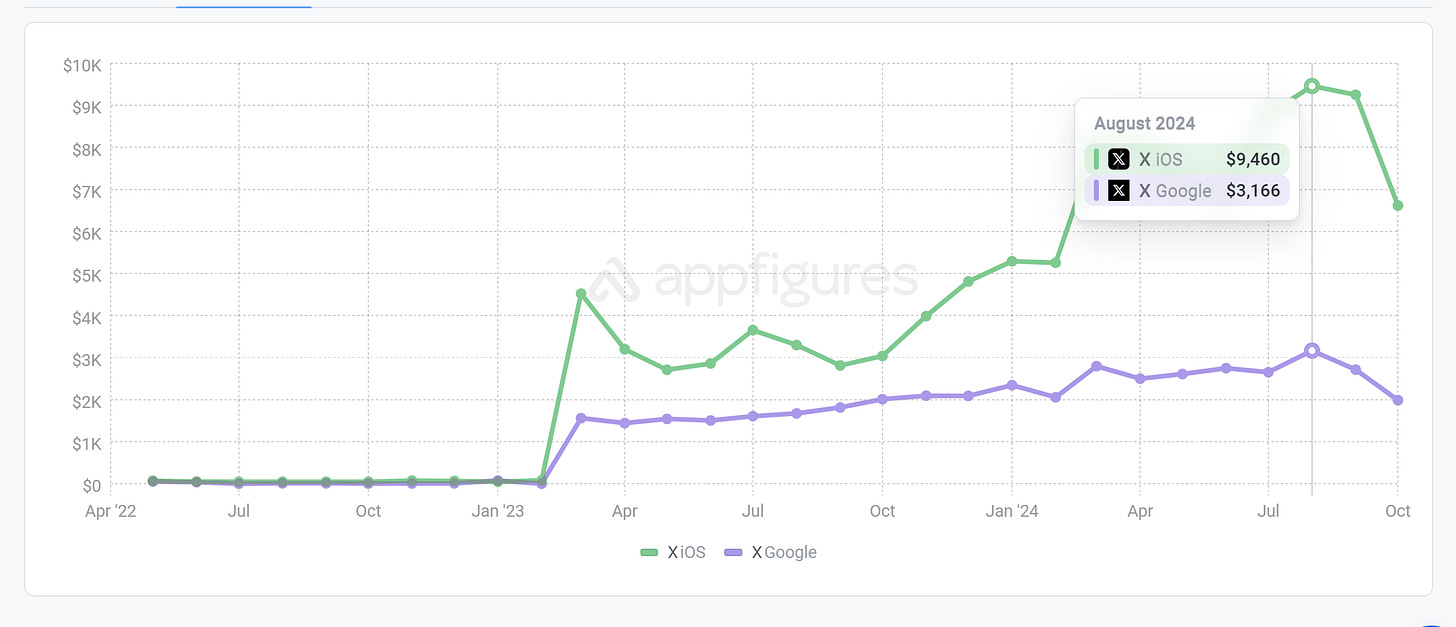
Task: Click the $5K y-axis label
Action: coord(85,274)
